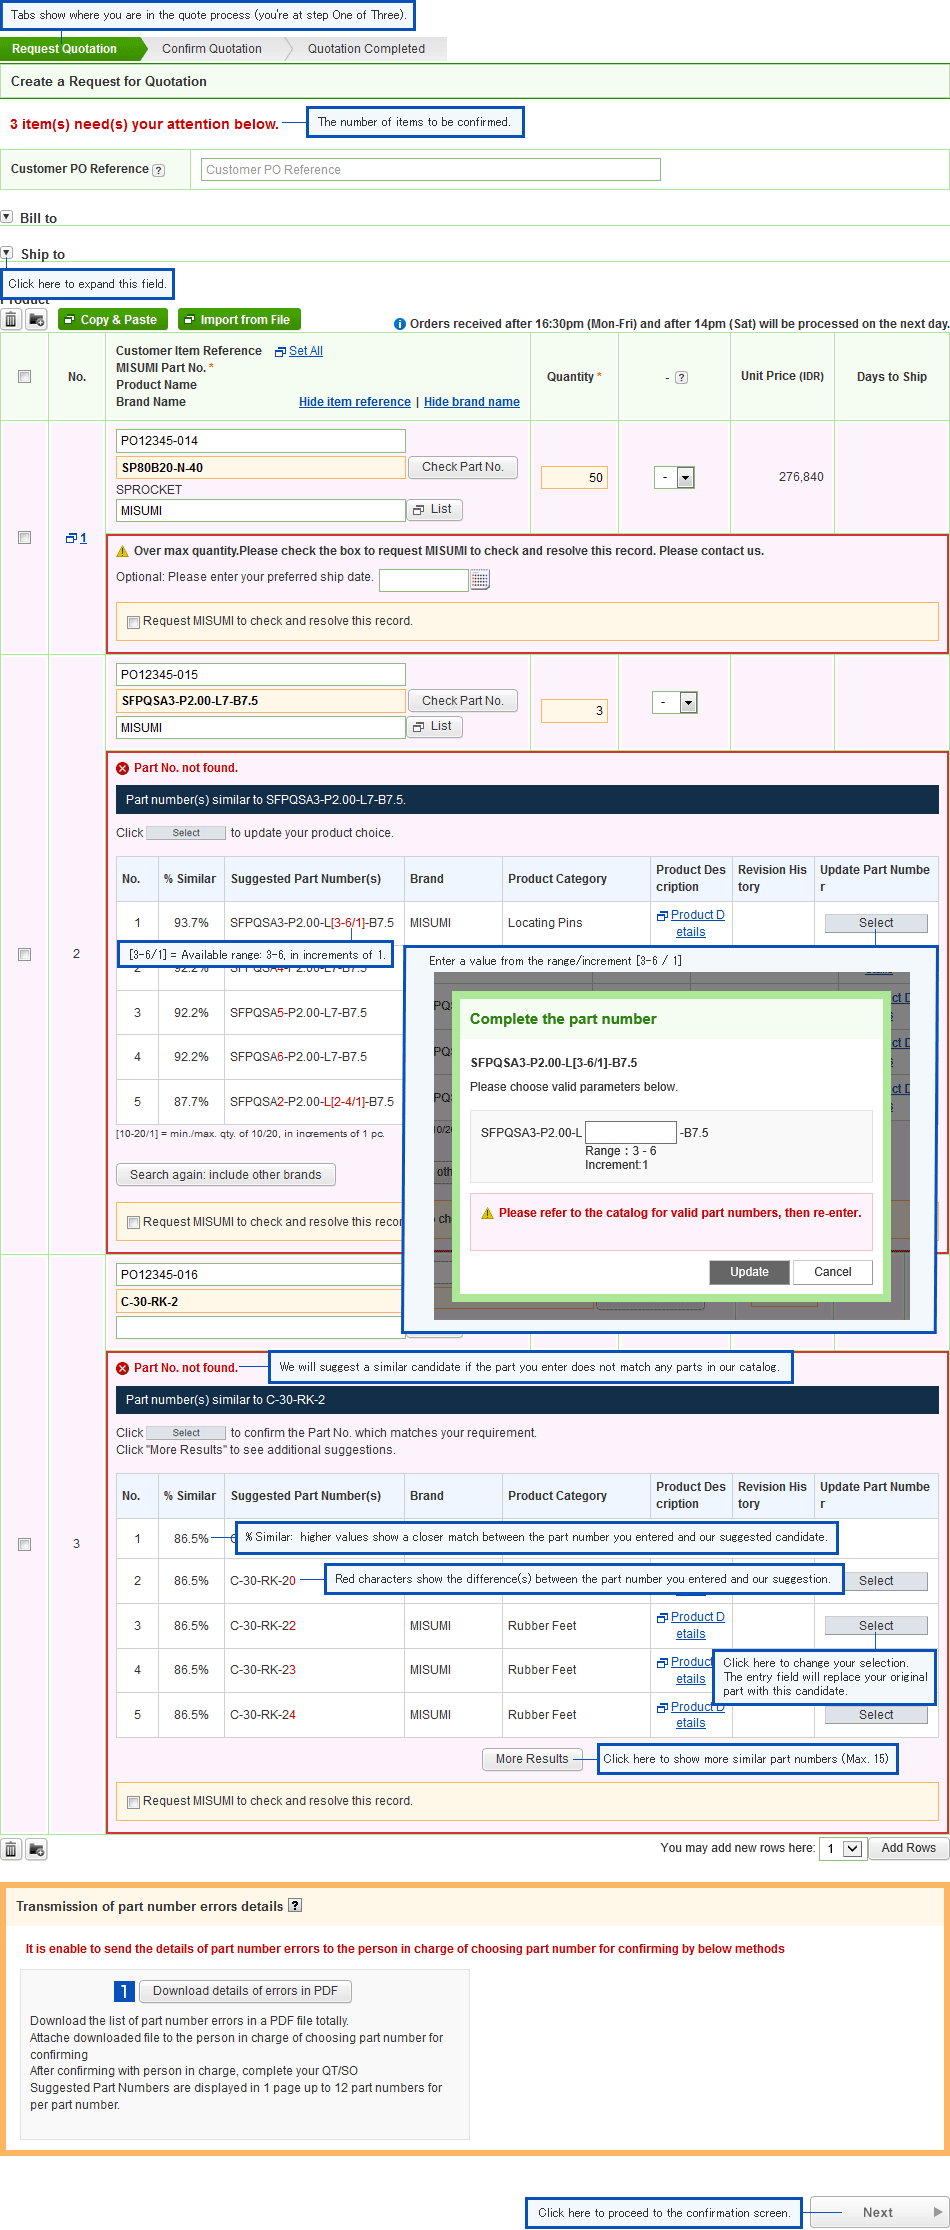The height and width of the screenshot is (2230, 950).
Task: Click part number field C-30-RK-2
Action: tap(259, 1302)
